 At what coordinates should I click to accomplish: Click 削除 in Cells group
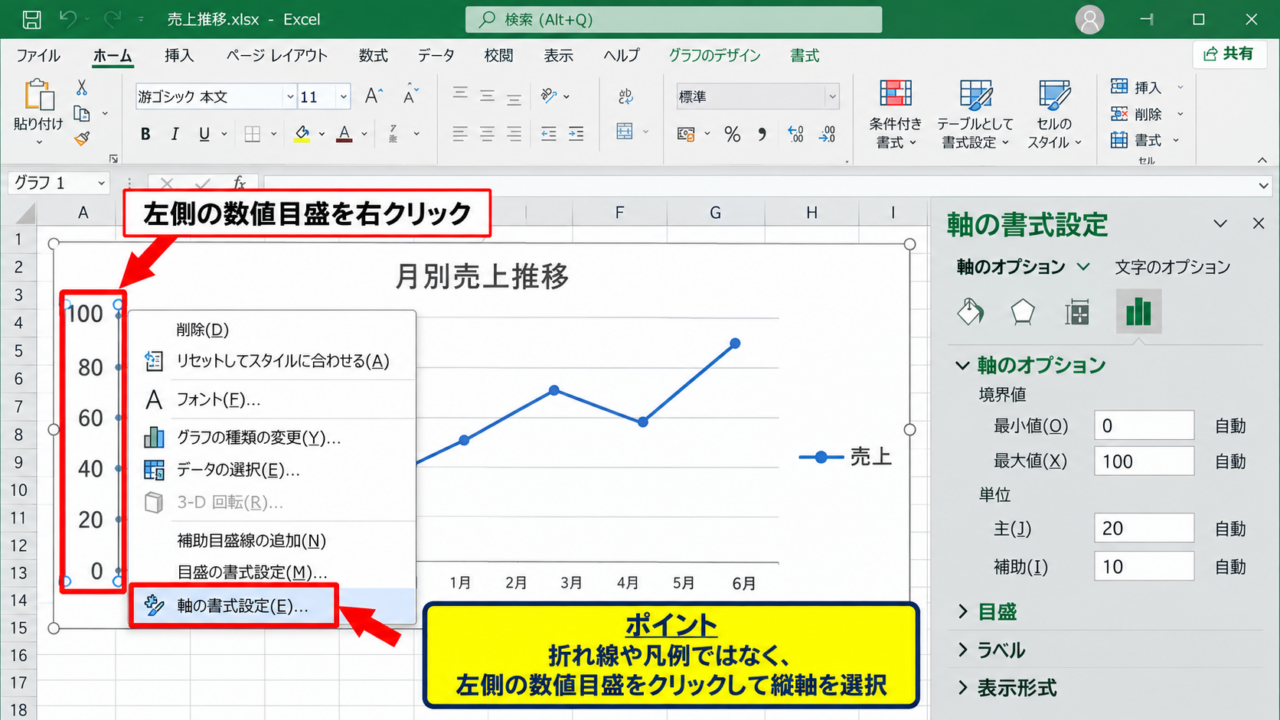1147,114
